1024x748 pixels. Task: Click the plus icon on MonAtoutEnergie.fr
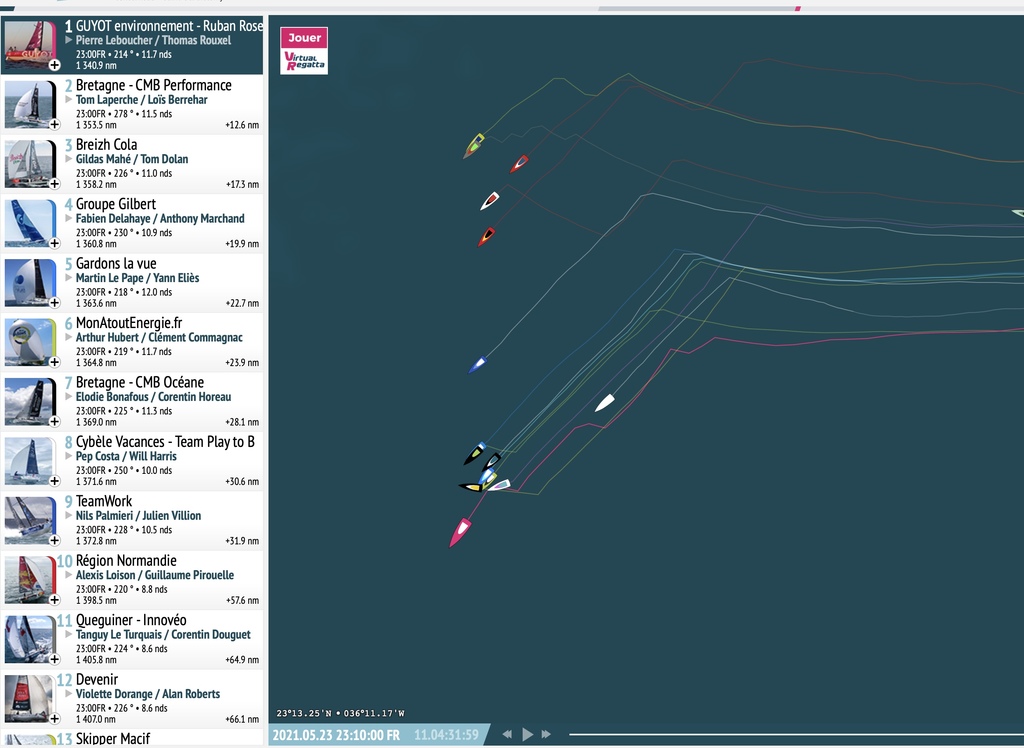[54, 362]
